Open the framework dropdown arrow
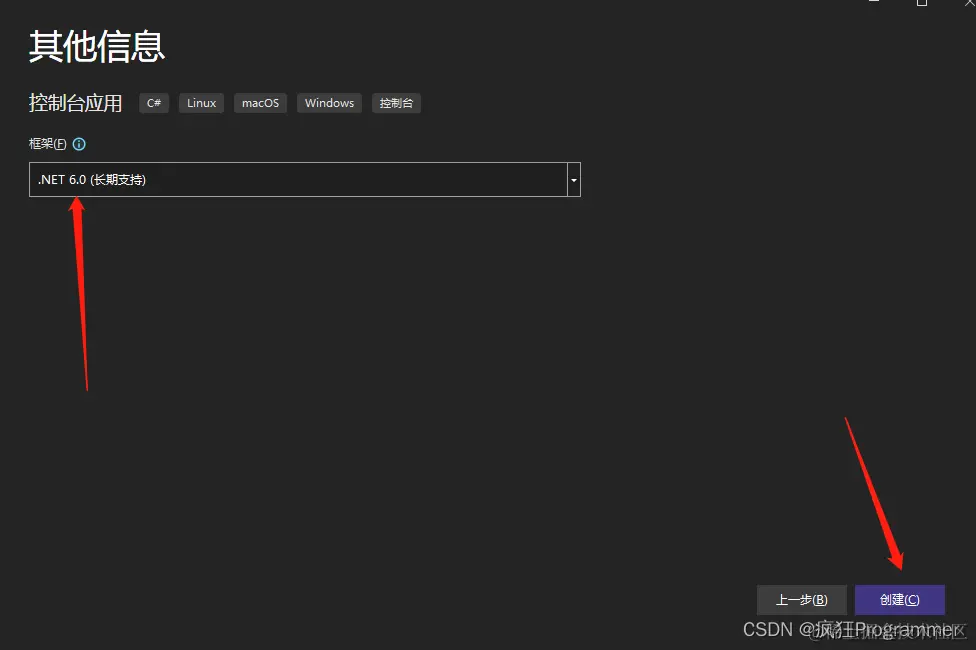This screenshot has height=650, width=976. (574, 179)
